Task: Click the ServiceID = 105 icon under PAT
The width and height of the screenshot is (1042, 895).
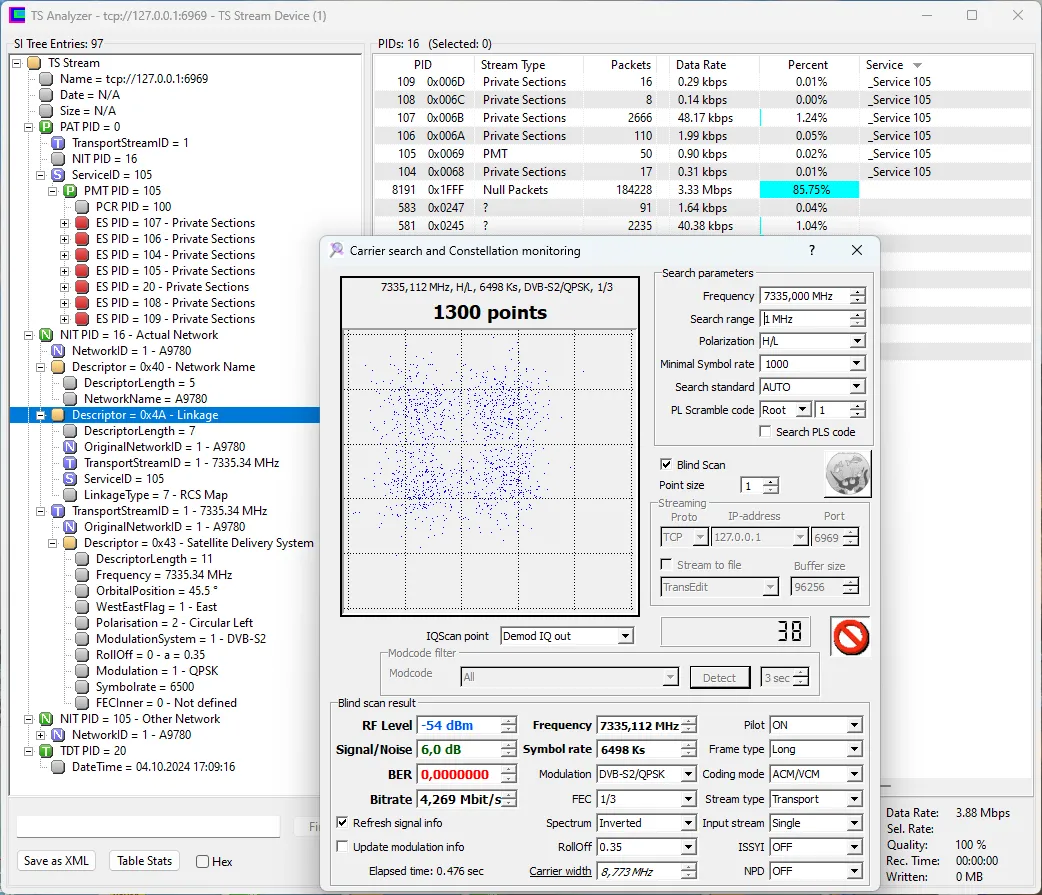Action: click(58, 175)
